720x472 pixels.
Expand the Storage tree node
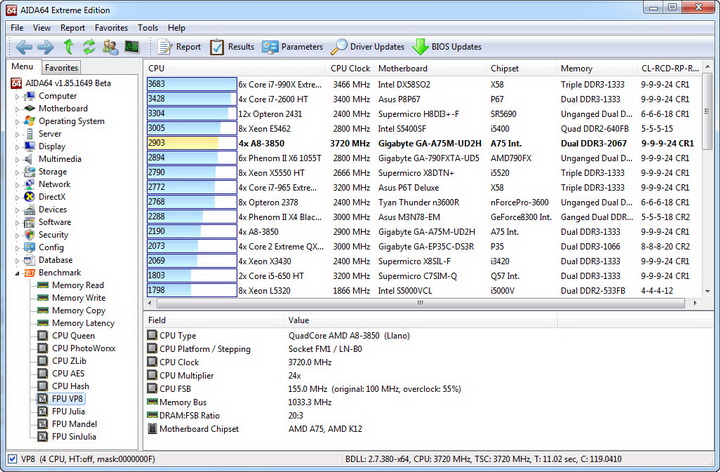coord(17,172)
